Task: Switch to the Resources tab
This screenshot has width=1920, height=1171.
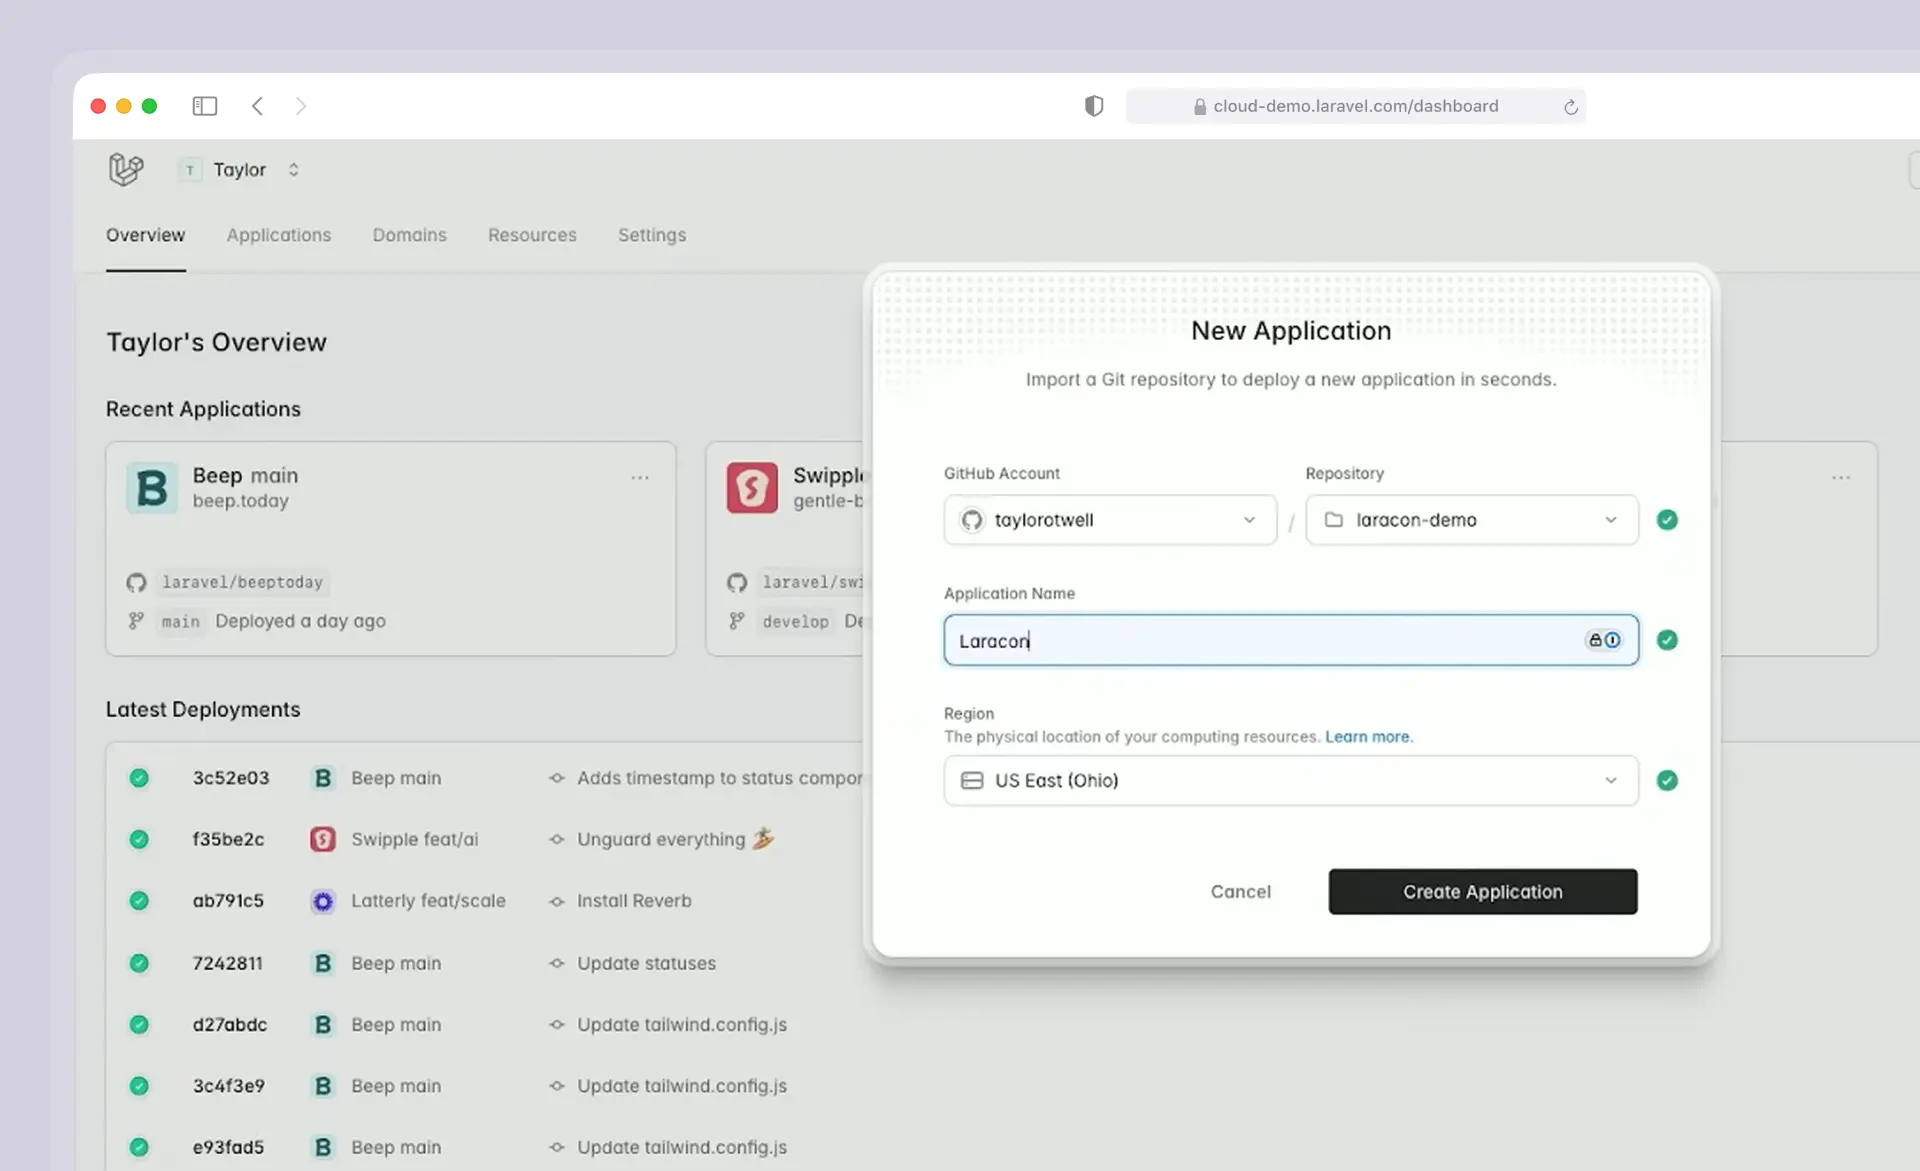Action: pos(532,235)
